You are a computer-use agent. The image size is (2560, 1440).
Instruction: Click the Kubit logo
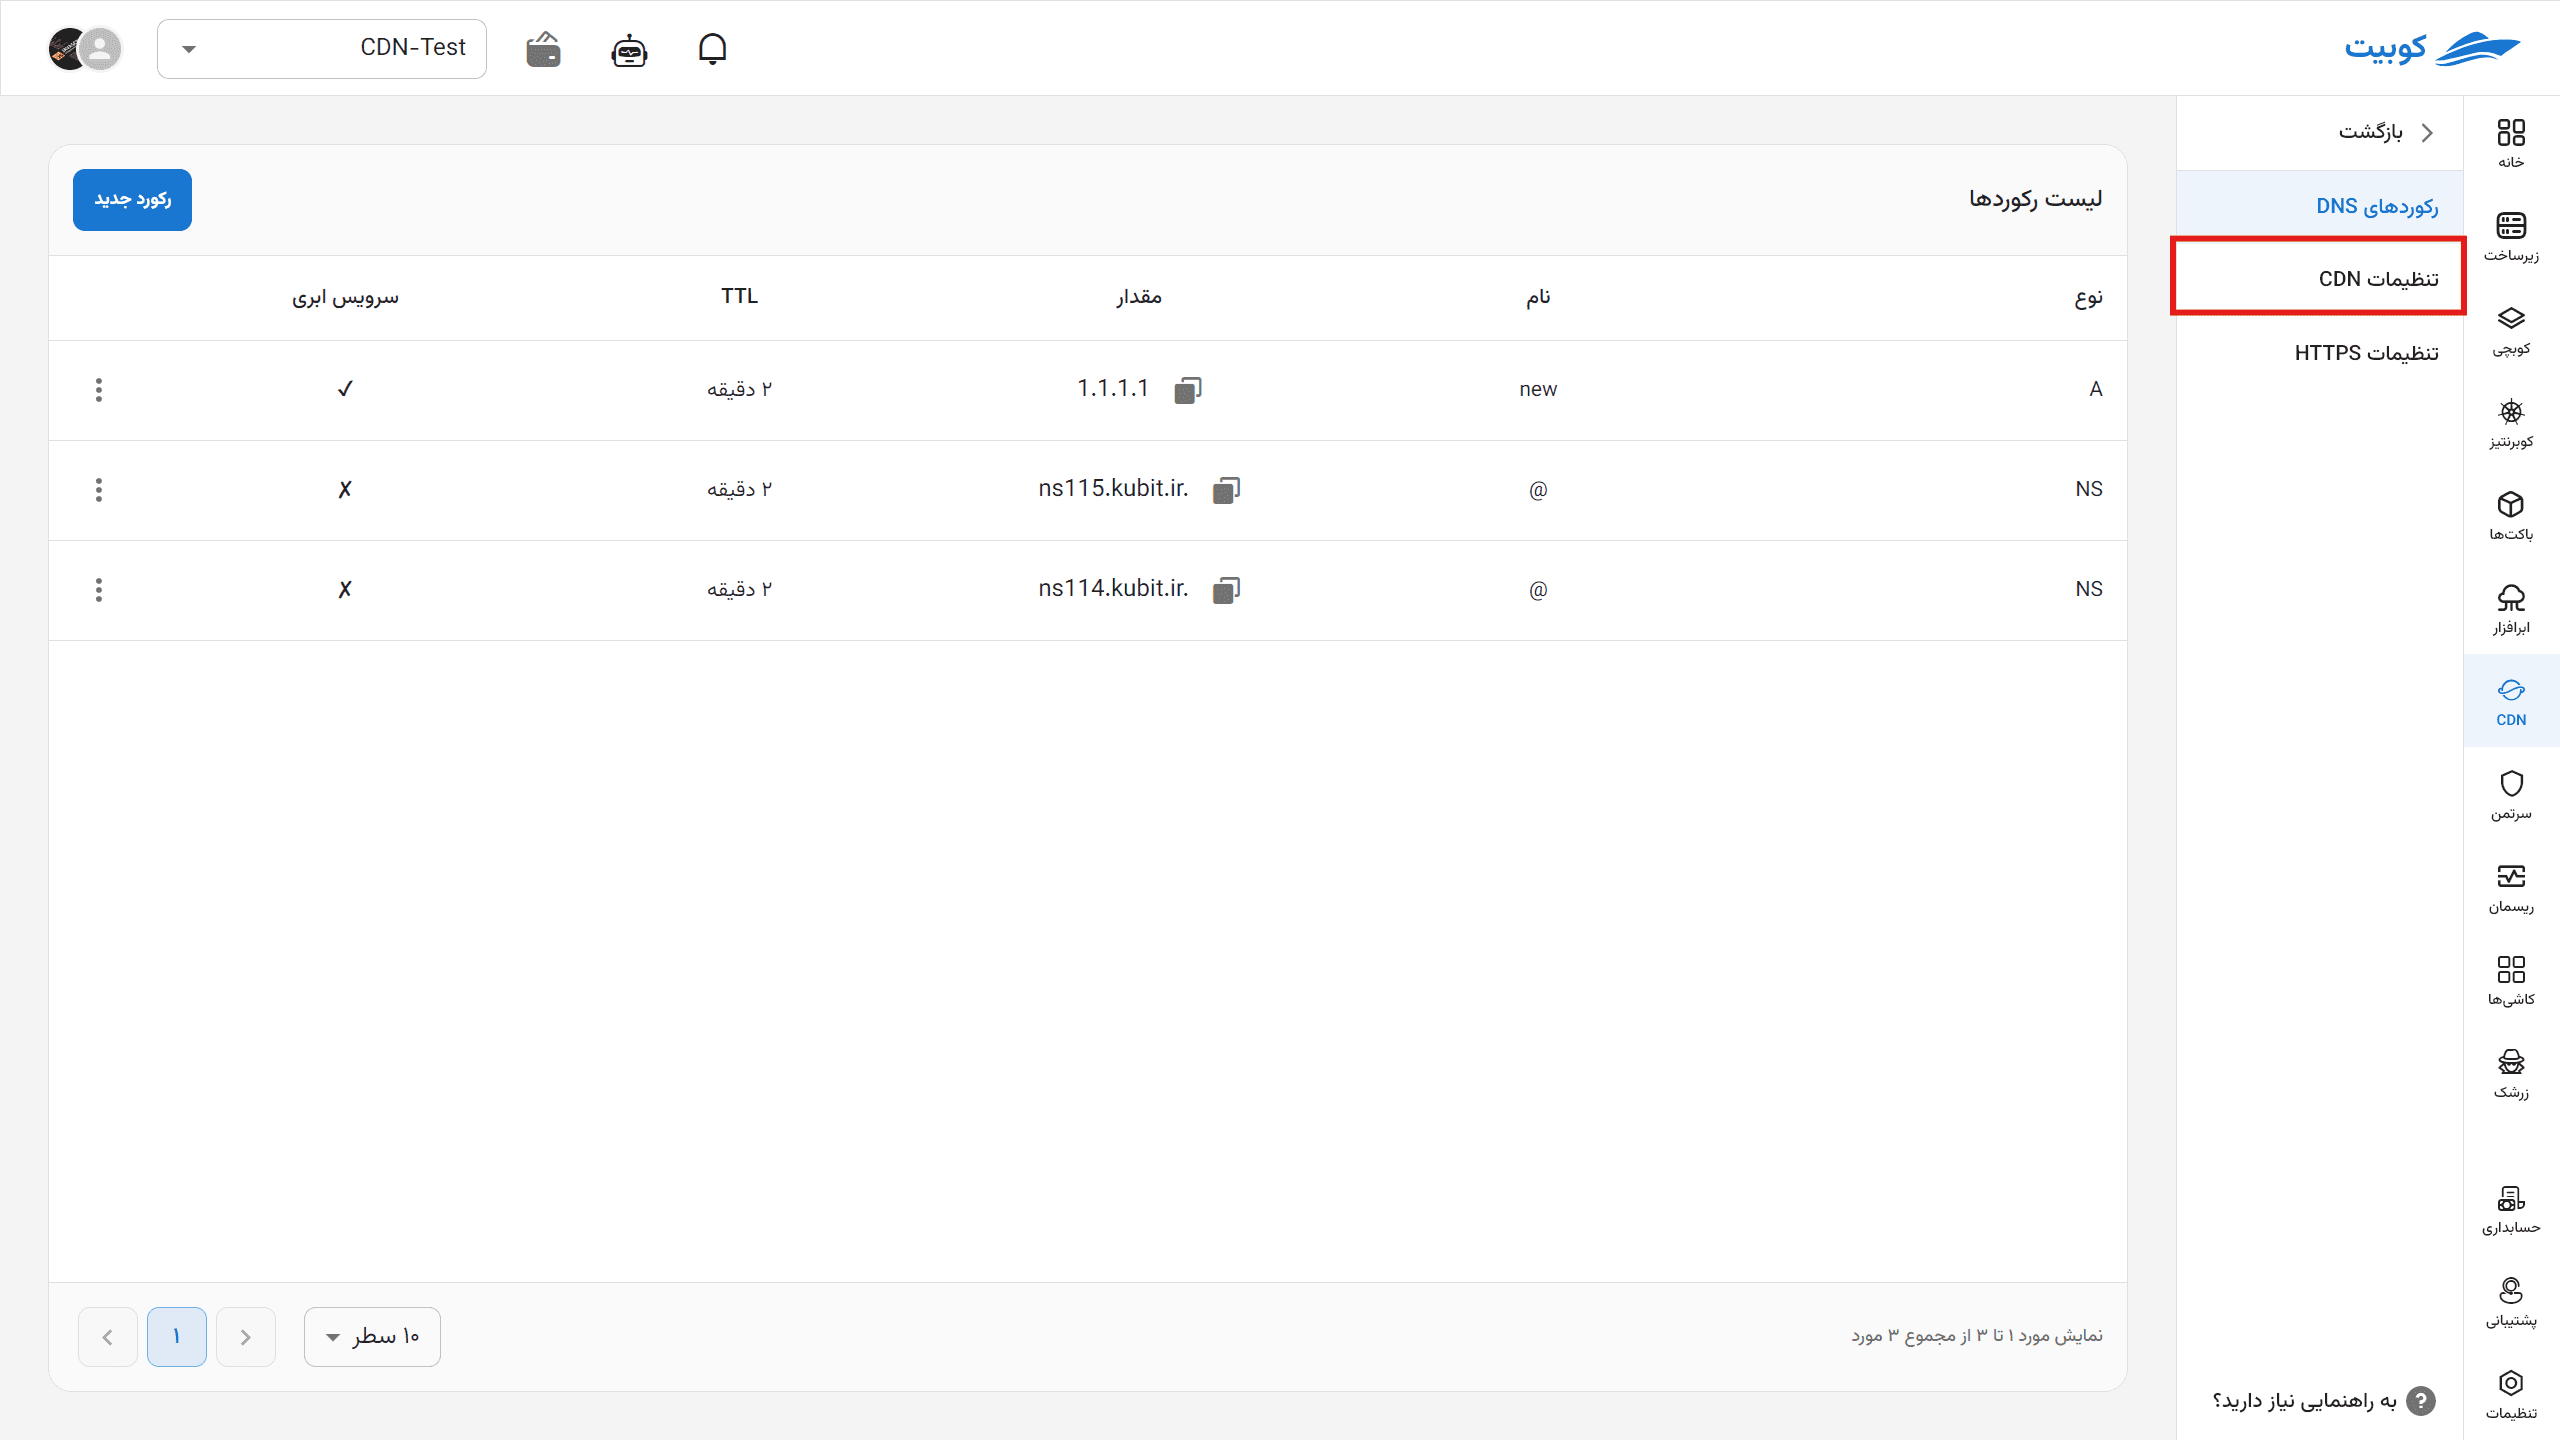(2431, 48)
